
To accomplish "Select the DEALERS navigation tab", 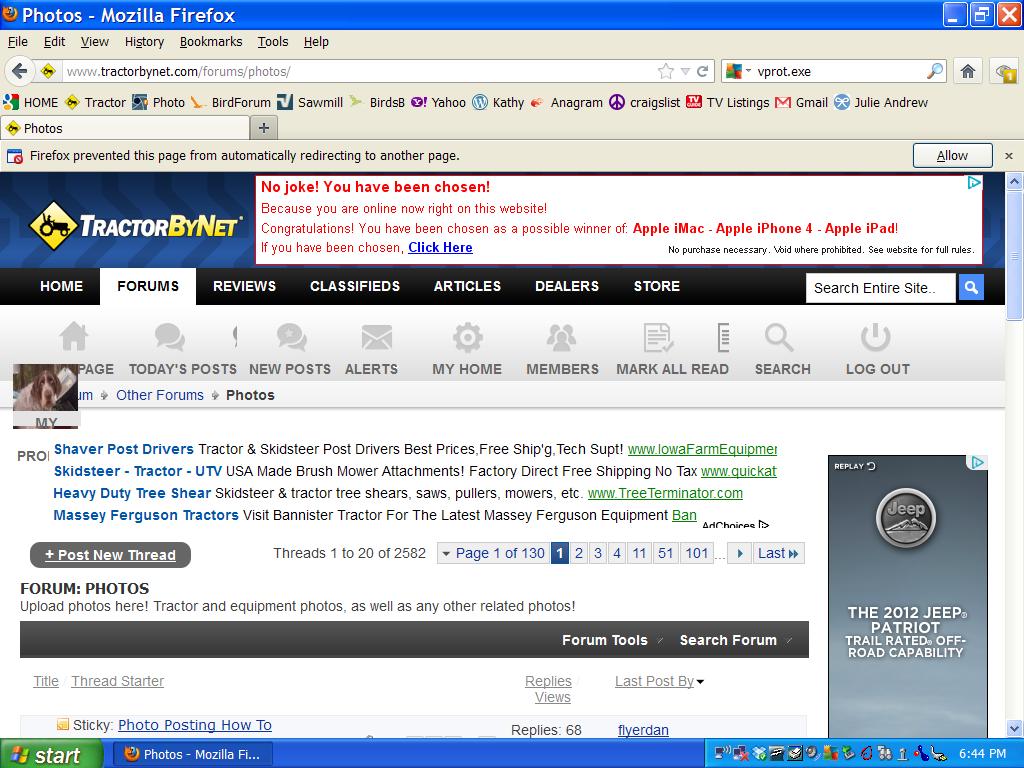I will (567, 286).
